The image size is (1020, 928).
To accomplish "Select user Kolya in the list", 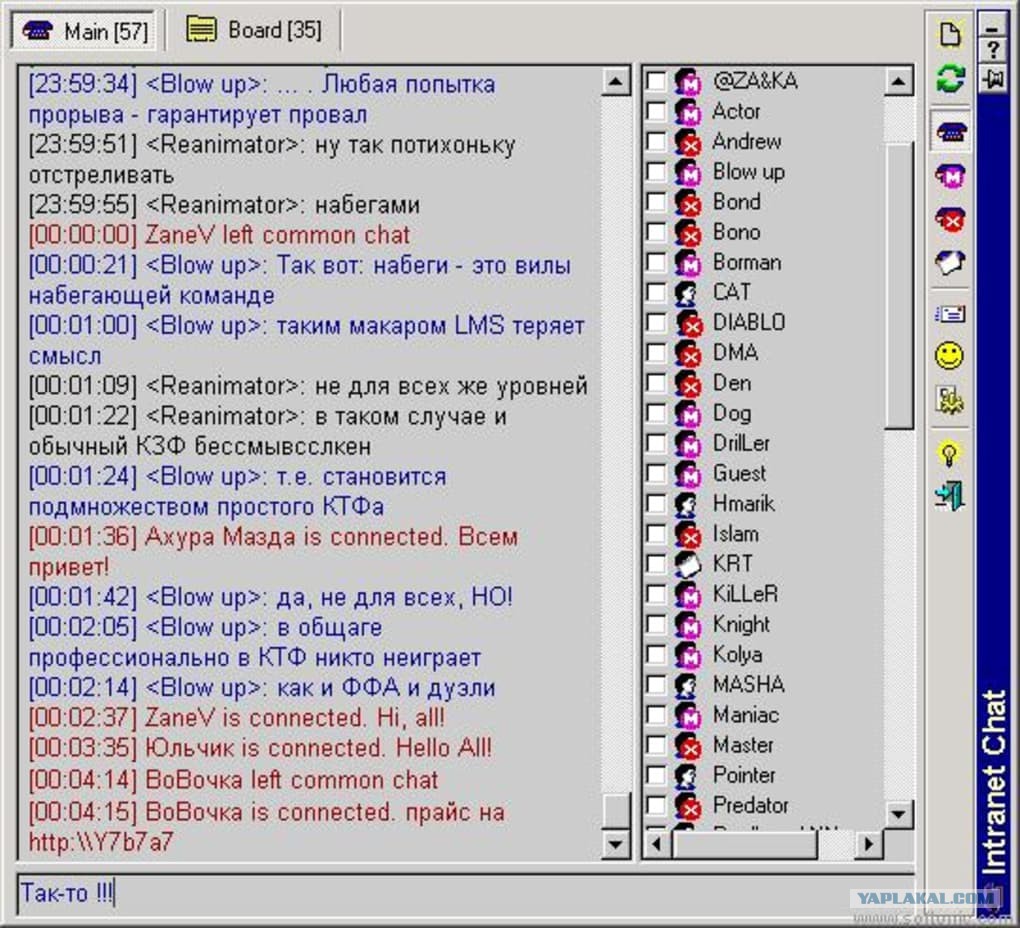I will 738,654.
